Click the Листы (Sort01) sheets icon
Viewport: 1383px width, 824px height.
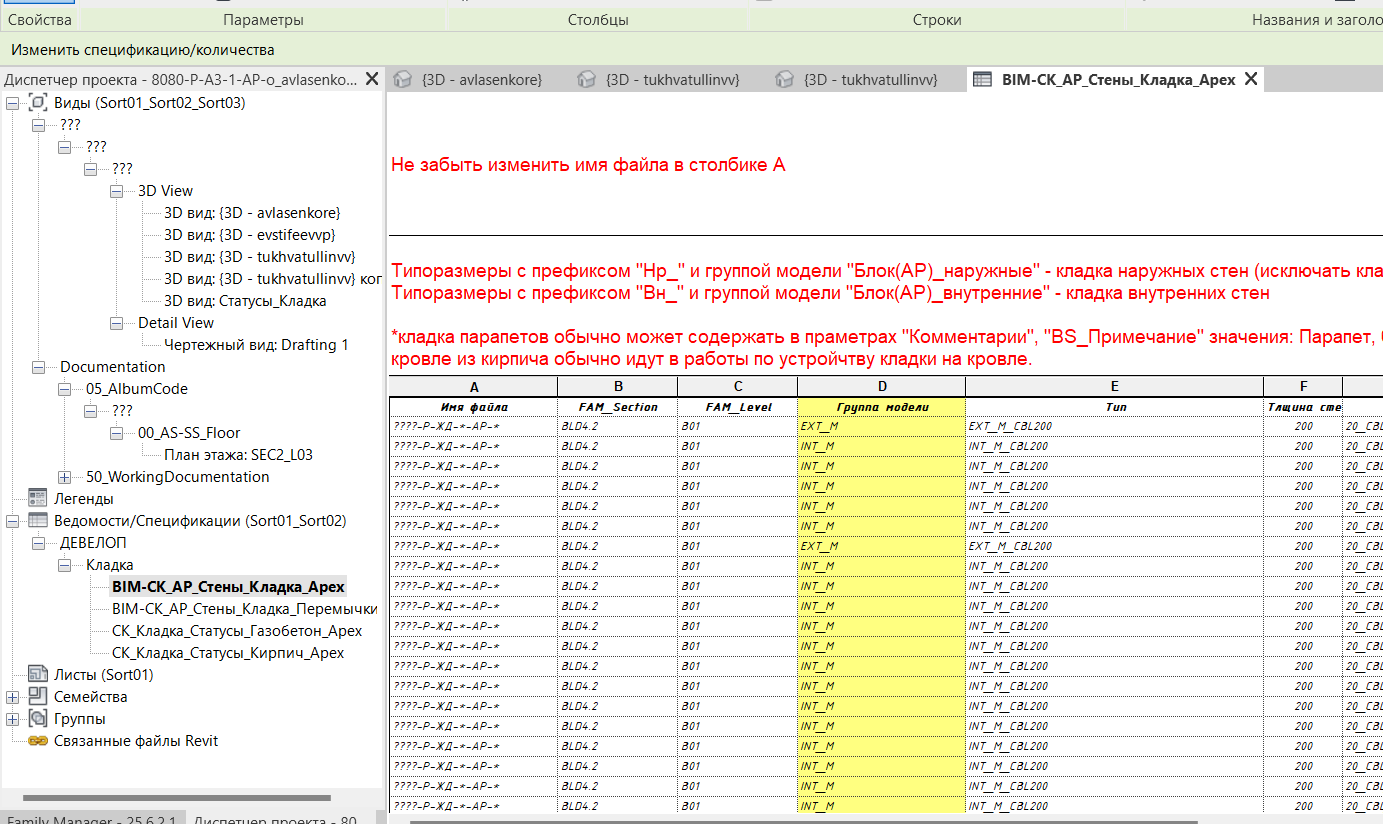click(x=38, y=675)
